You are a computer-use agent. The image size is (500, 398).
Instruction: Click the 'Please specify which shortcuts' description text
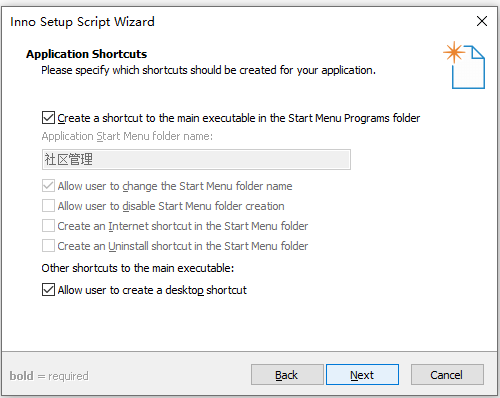[208, 70]
